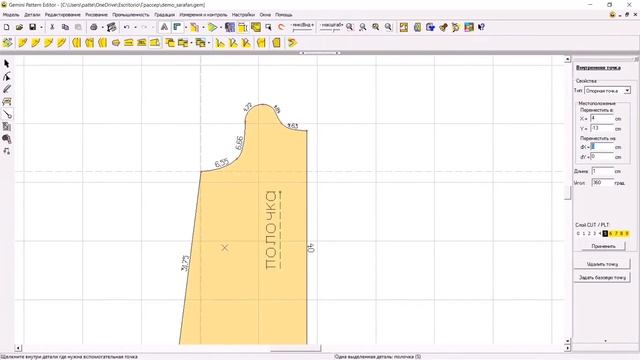Select the measuring tool under the pencil
This screenshot has width=640, height=360.
click(x=7, y=102)
